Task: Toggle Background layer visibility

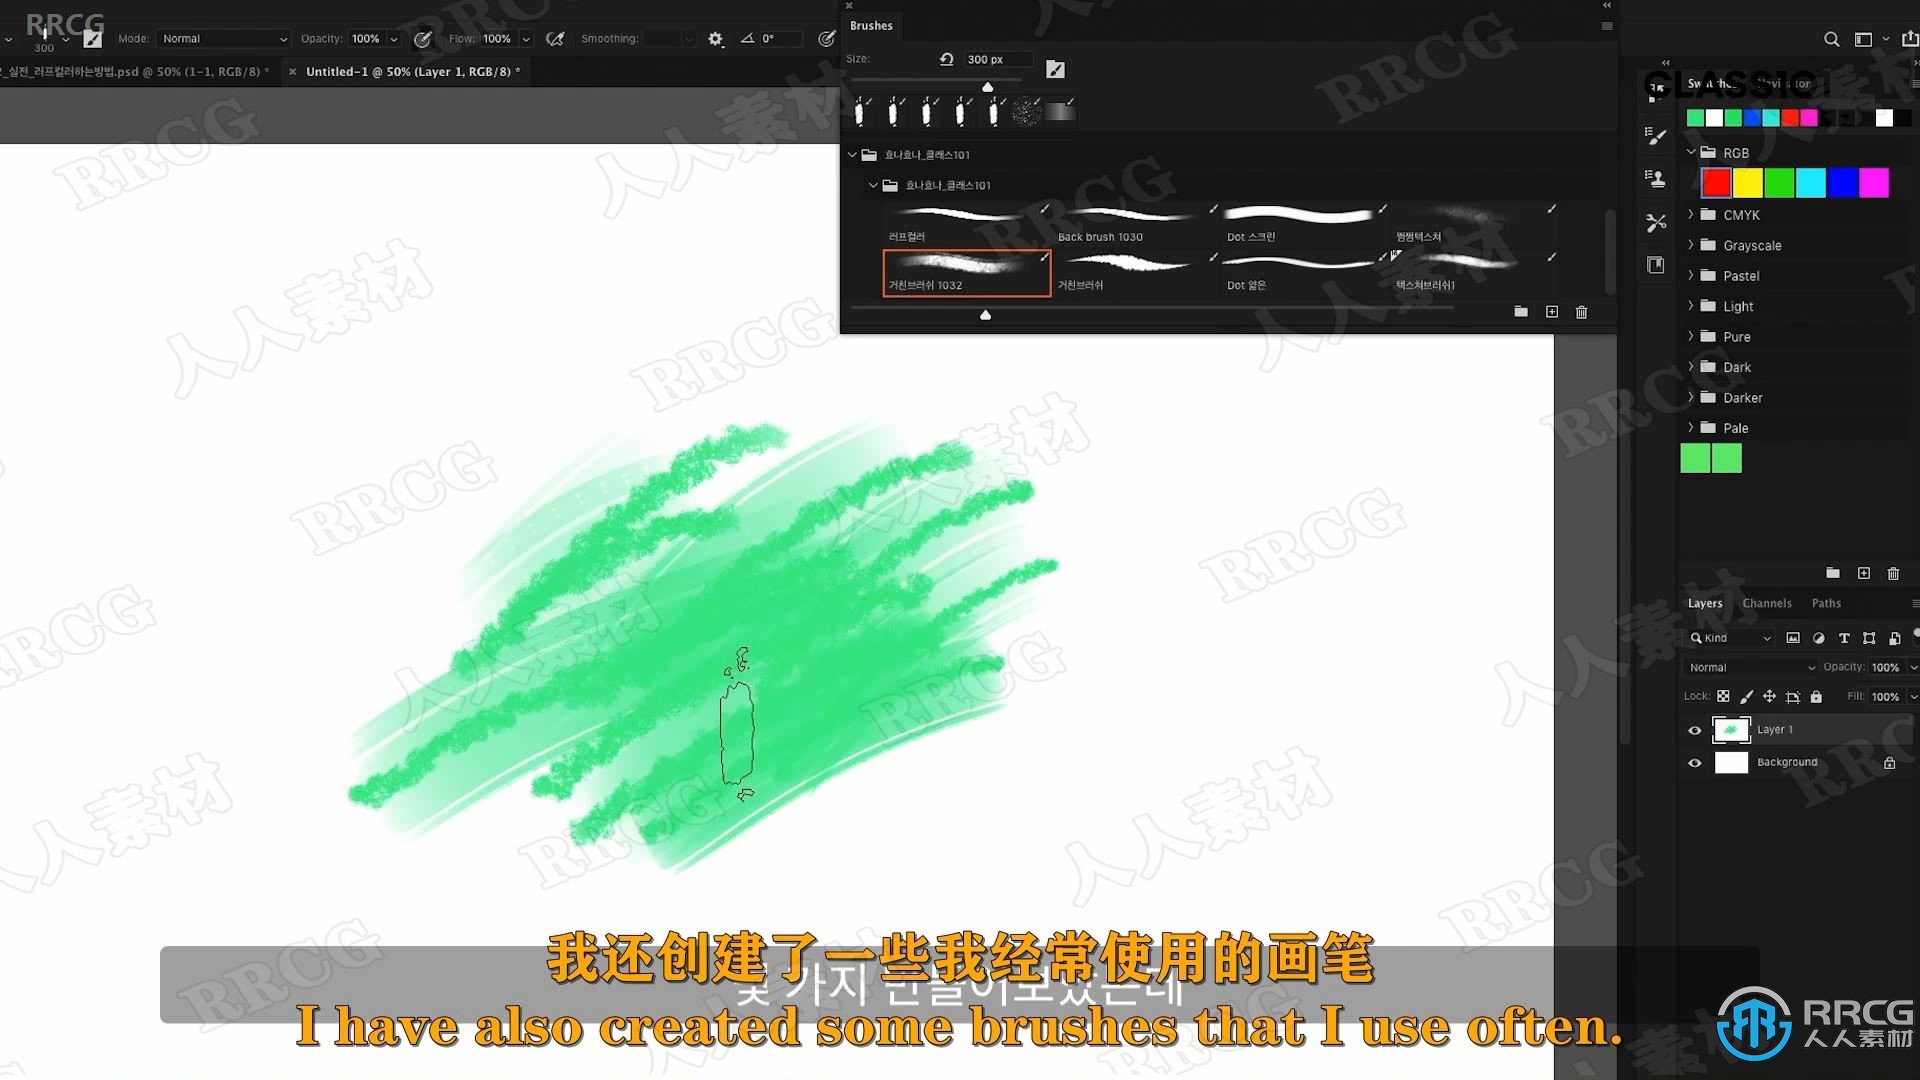Action: click(x=1695, y=762)
